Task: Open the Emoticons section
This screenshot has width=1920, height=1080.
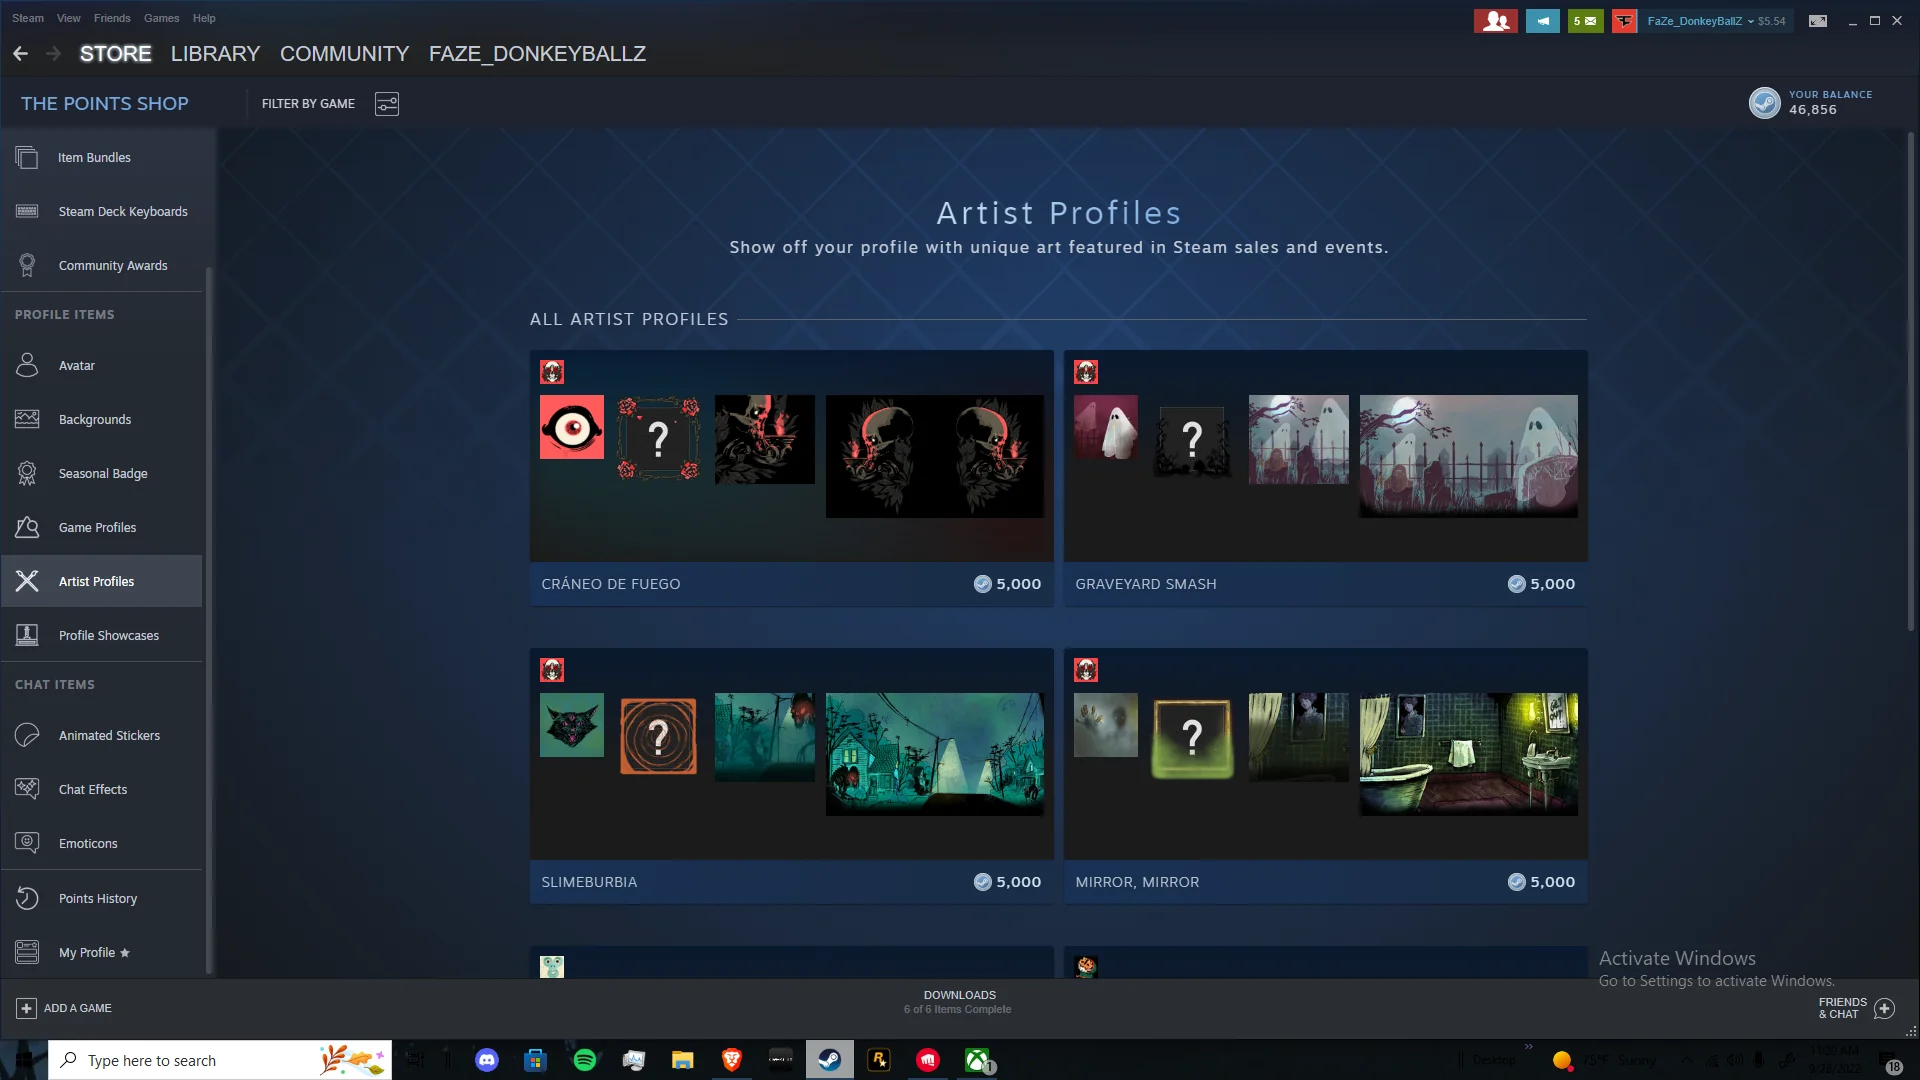Action: [x=88, y=843]
